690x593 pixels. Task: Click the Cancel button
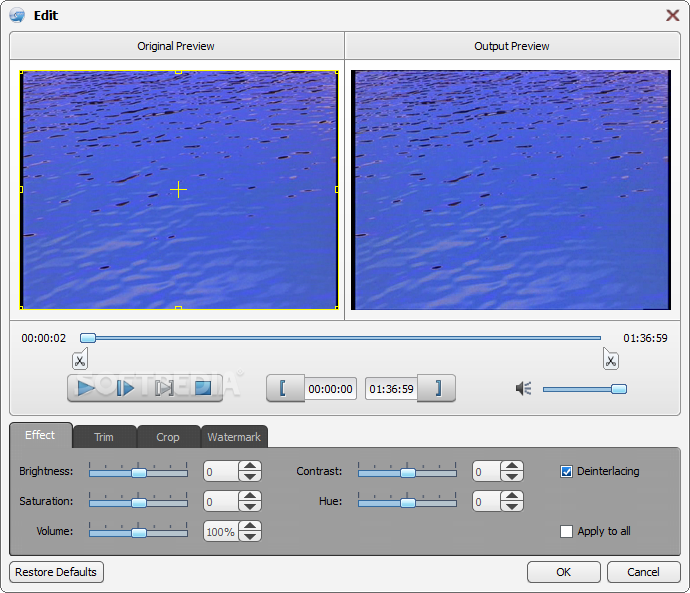point(644,572)
